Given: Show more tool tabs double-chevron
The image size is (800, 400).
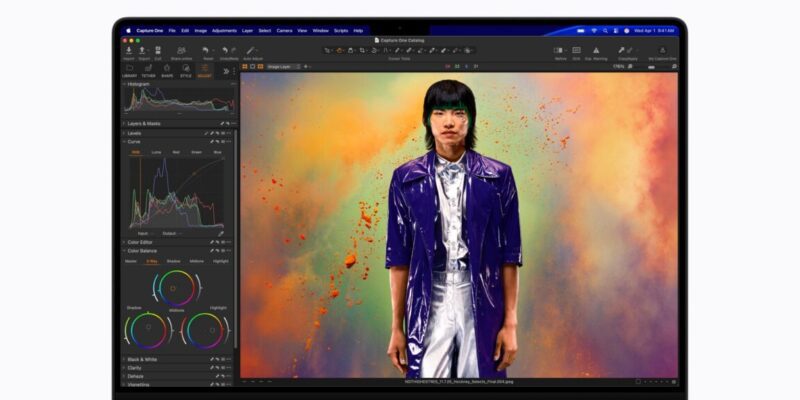Looking at the screenshot, I should pyautogui.click(x=226, y=71).
